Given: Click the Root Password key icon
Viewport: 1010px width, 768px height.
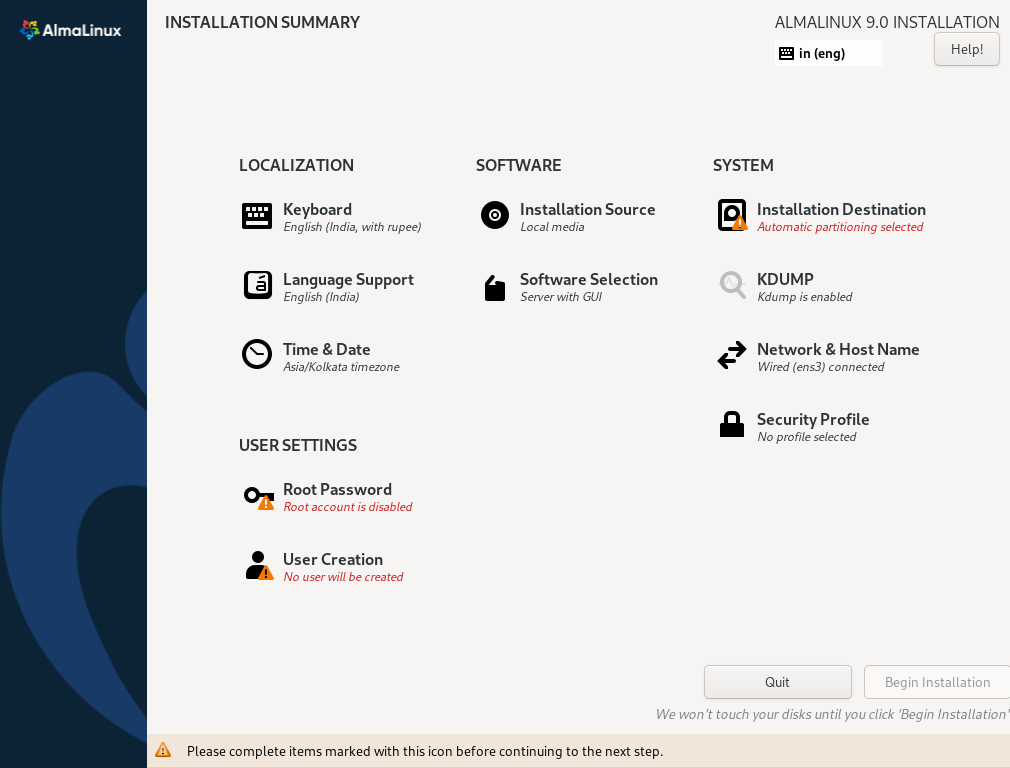Looking at the screenshot, I should (x=256, y=494).
